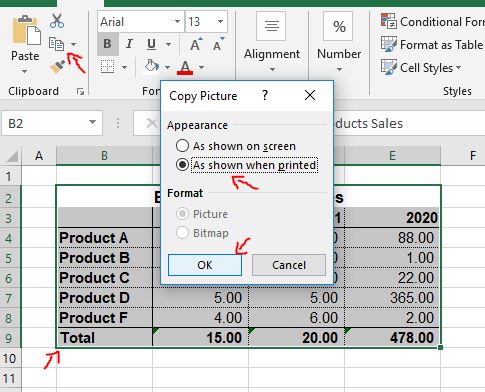Image resolution: width=485 pixels, height=392 pixels.
Task: Select column A header
Action: (x=39, y=156)
